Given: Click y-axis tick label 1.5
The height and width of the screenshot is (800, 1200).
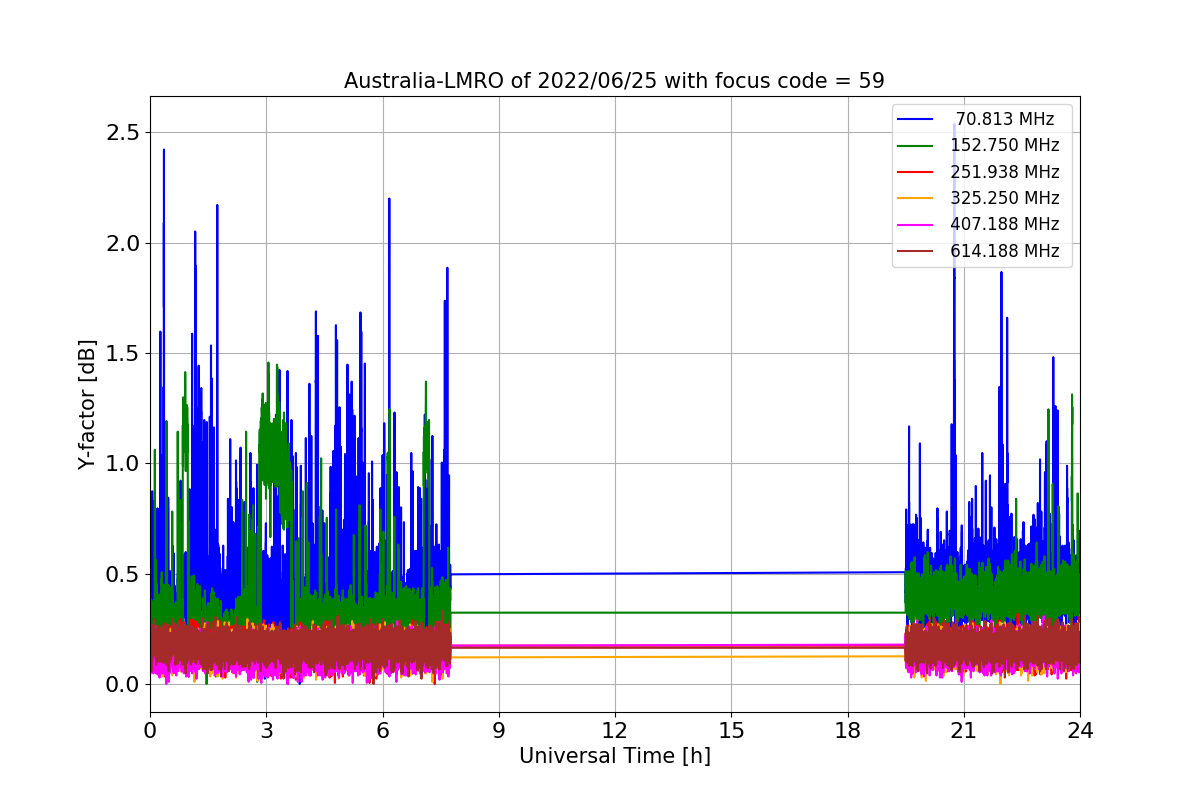Looking at the screenshot, I should pos(124,354).
